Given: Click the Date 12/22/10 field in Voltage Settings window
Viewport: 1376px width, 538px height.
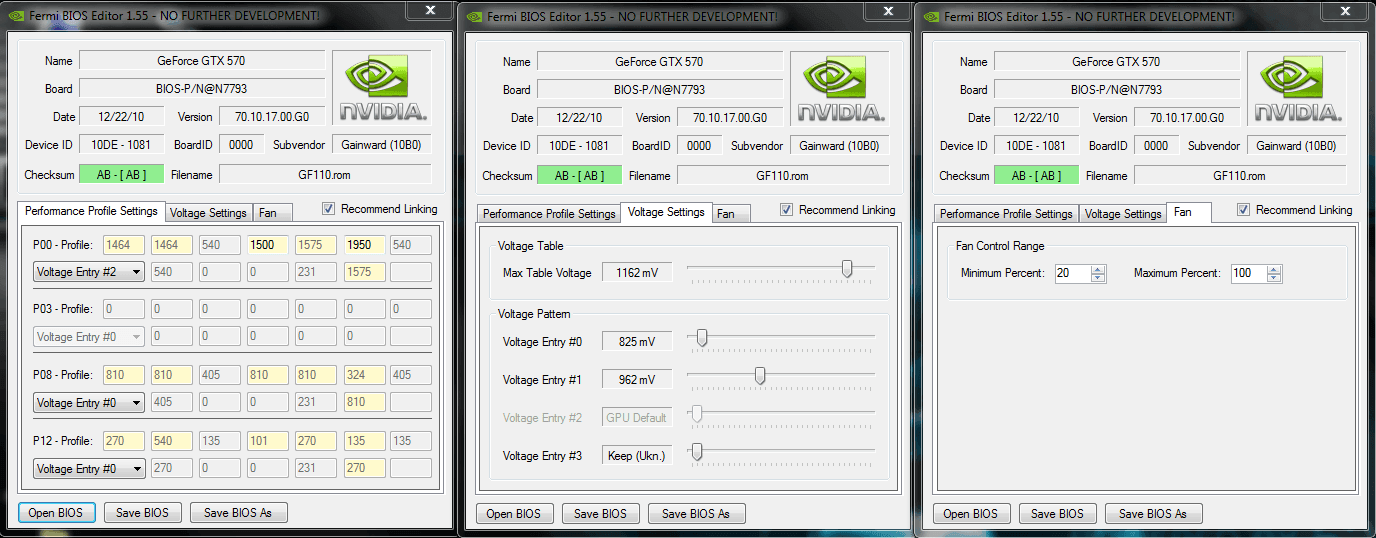Looking at the screenshot, I should (x=579, y=118).
